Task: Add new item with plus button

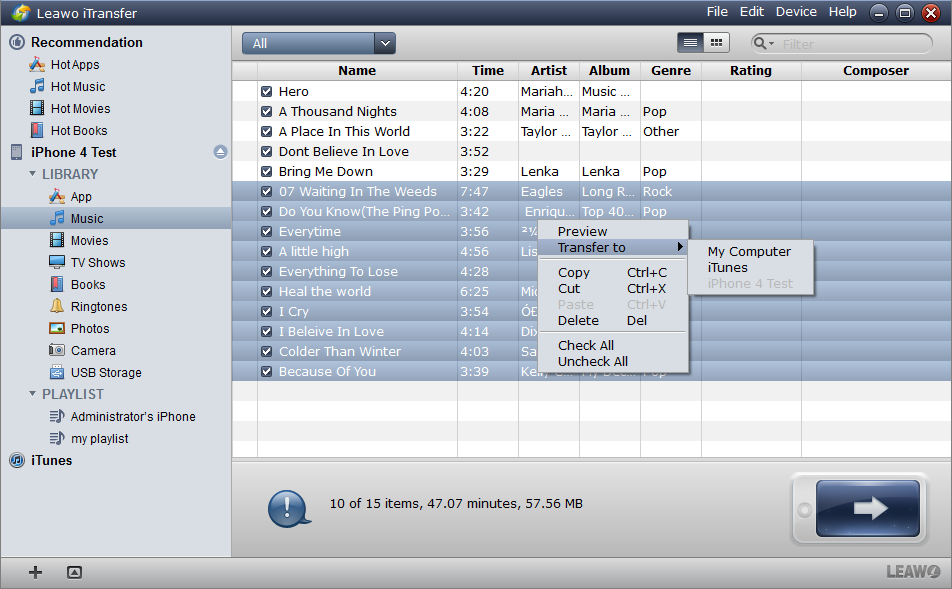Action: (36, 572)
